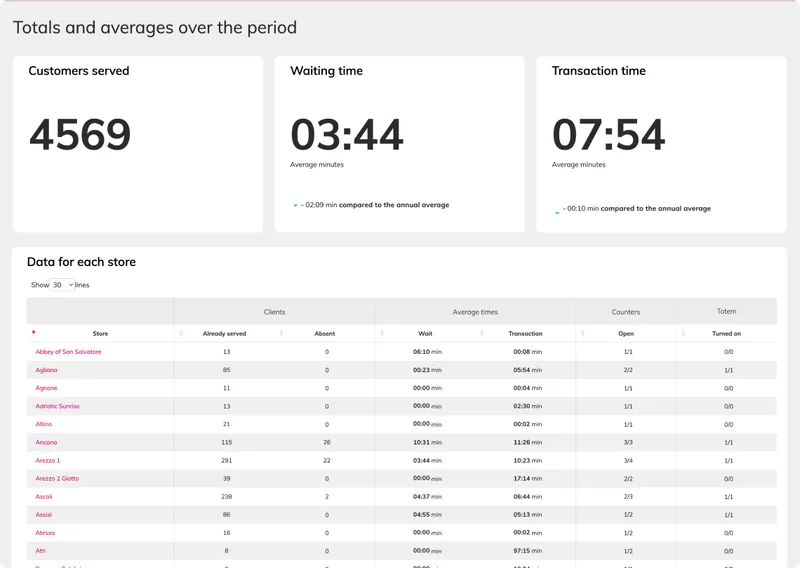Open the Abbey of San Salvatore store
This screenshot has height=568, width=800.
coord(68,352)
